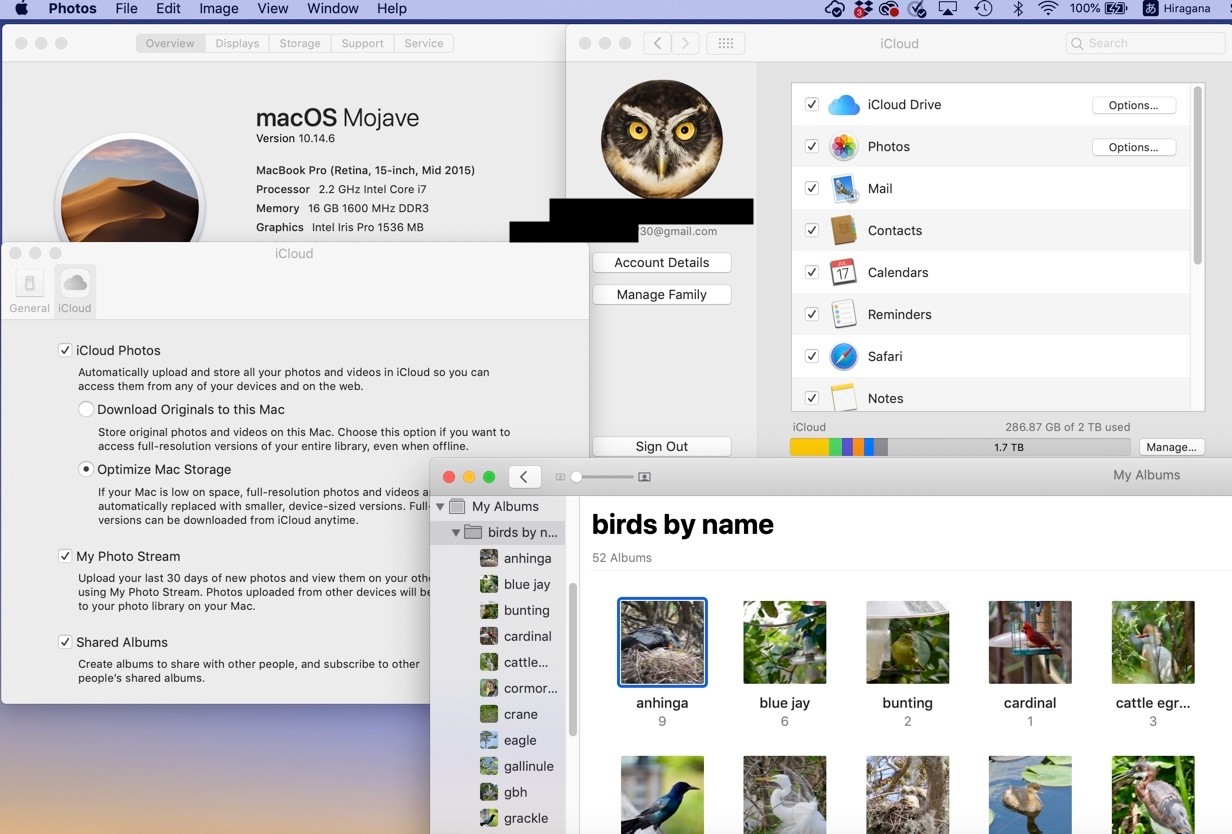Uncheck iCloud Drive checkbox
This screenshot has width=1232, height=834.
click(812, 105)
